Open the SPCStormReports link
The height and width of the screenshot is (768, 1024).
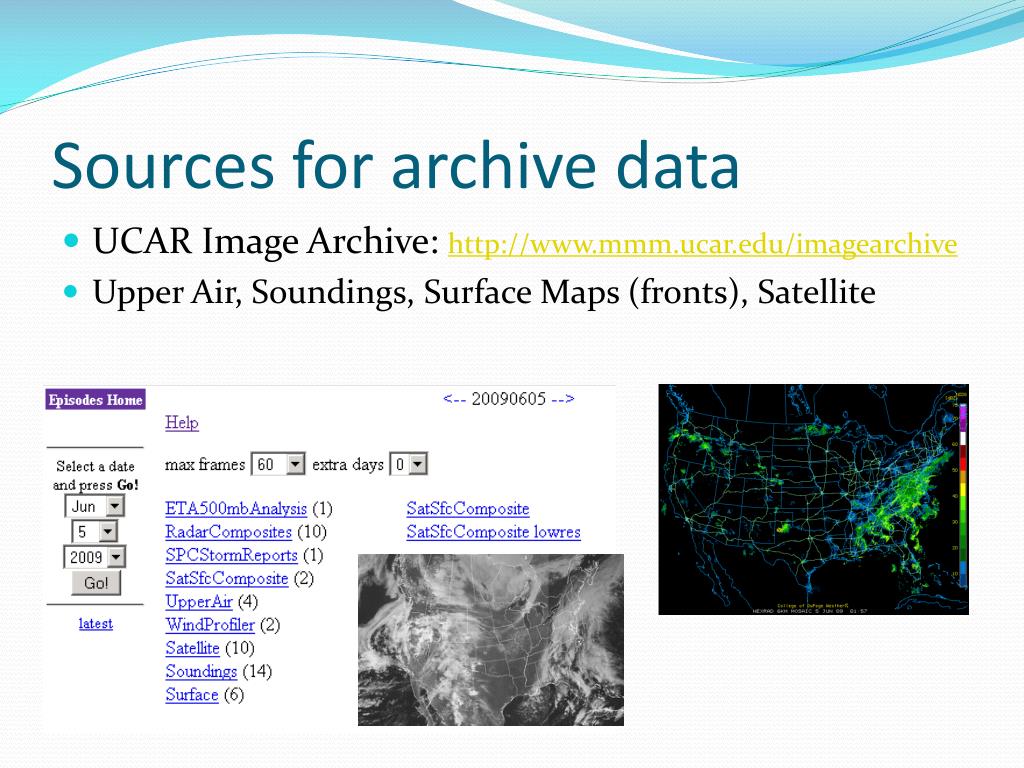[x=231, y=556]
